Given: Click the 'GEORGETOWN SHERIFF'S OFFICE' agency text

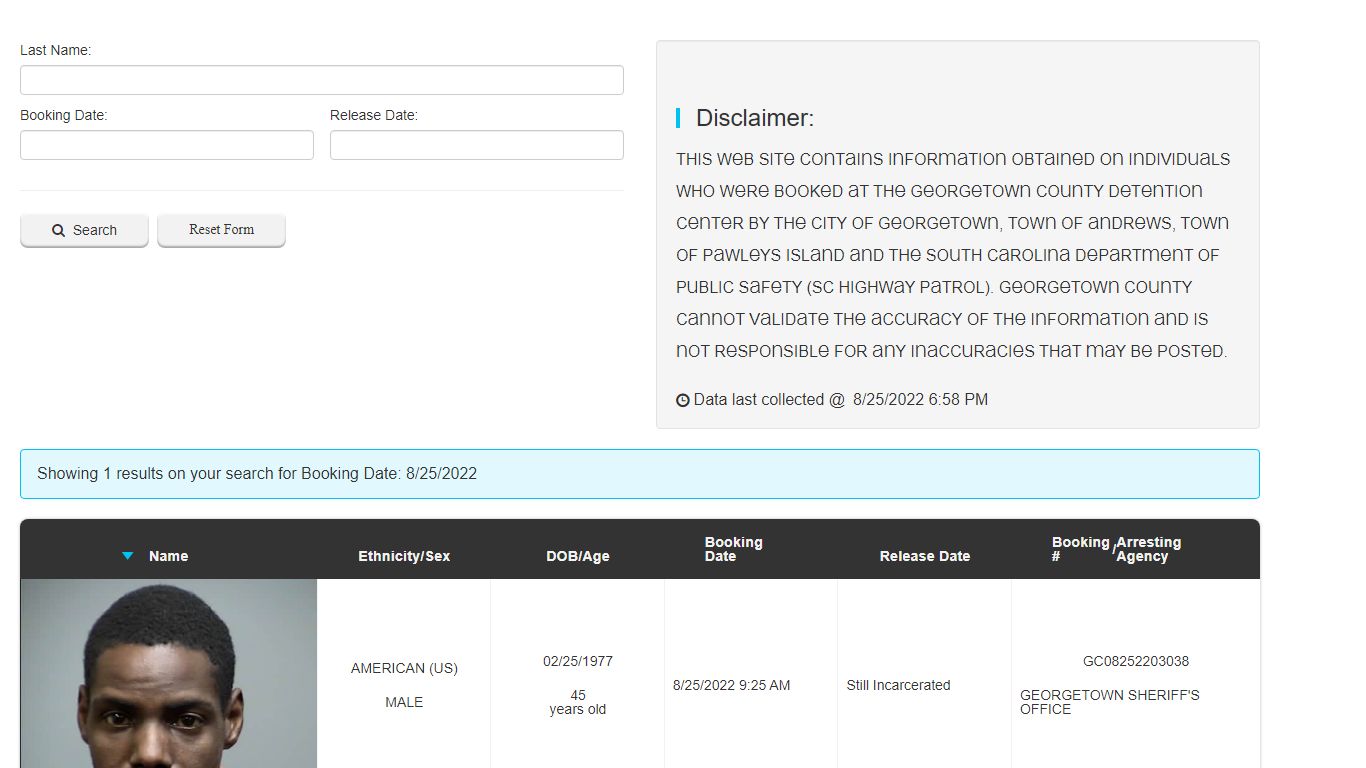Looking at the screenshot, I should [1110, 702].
